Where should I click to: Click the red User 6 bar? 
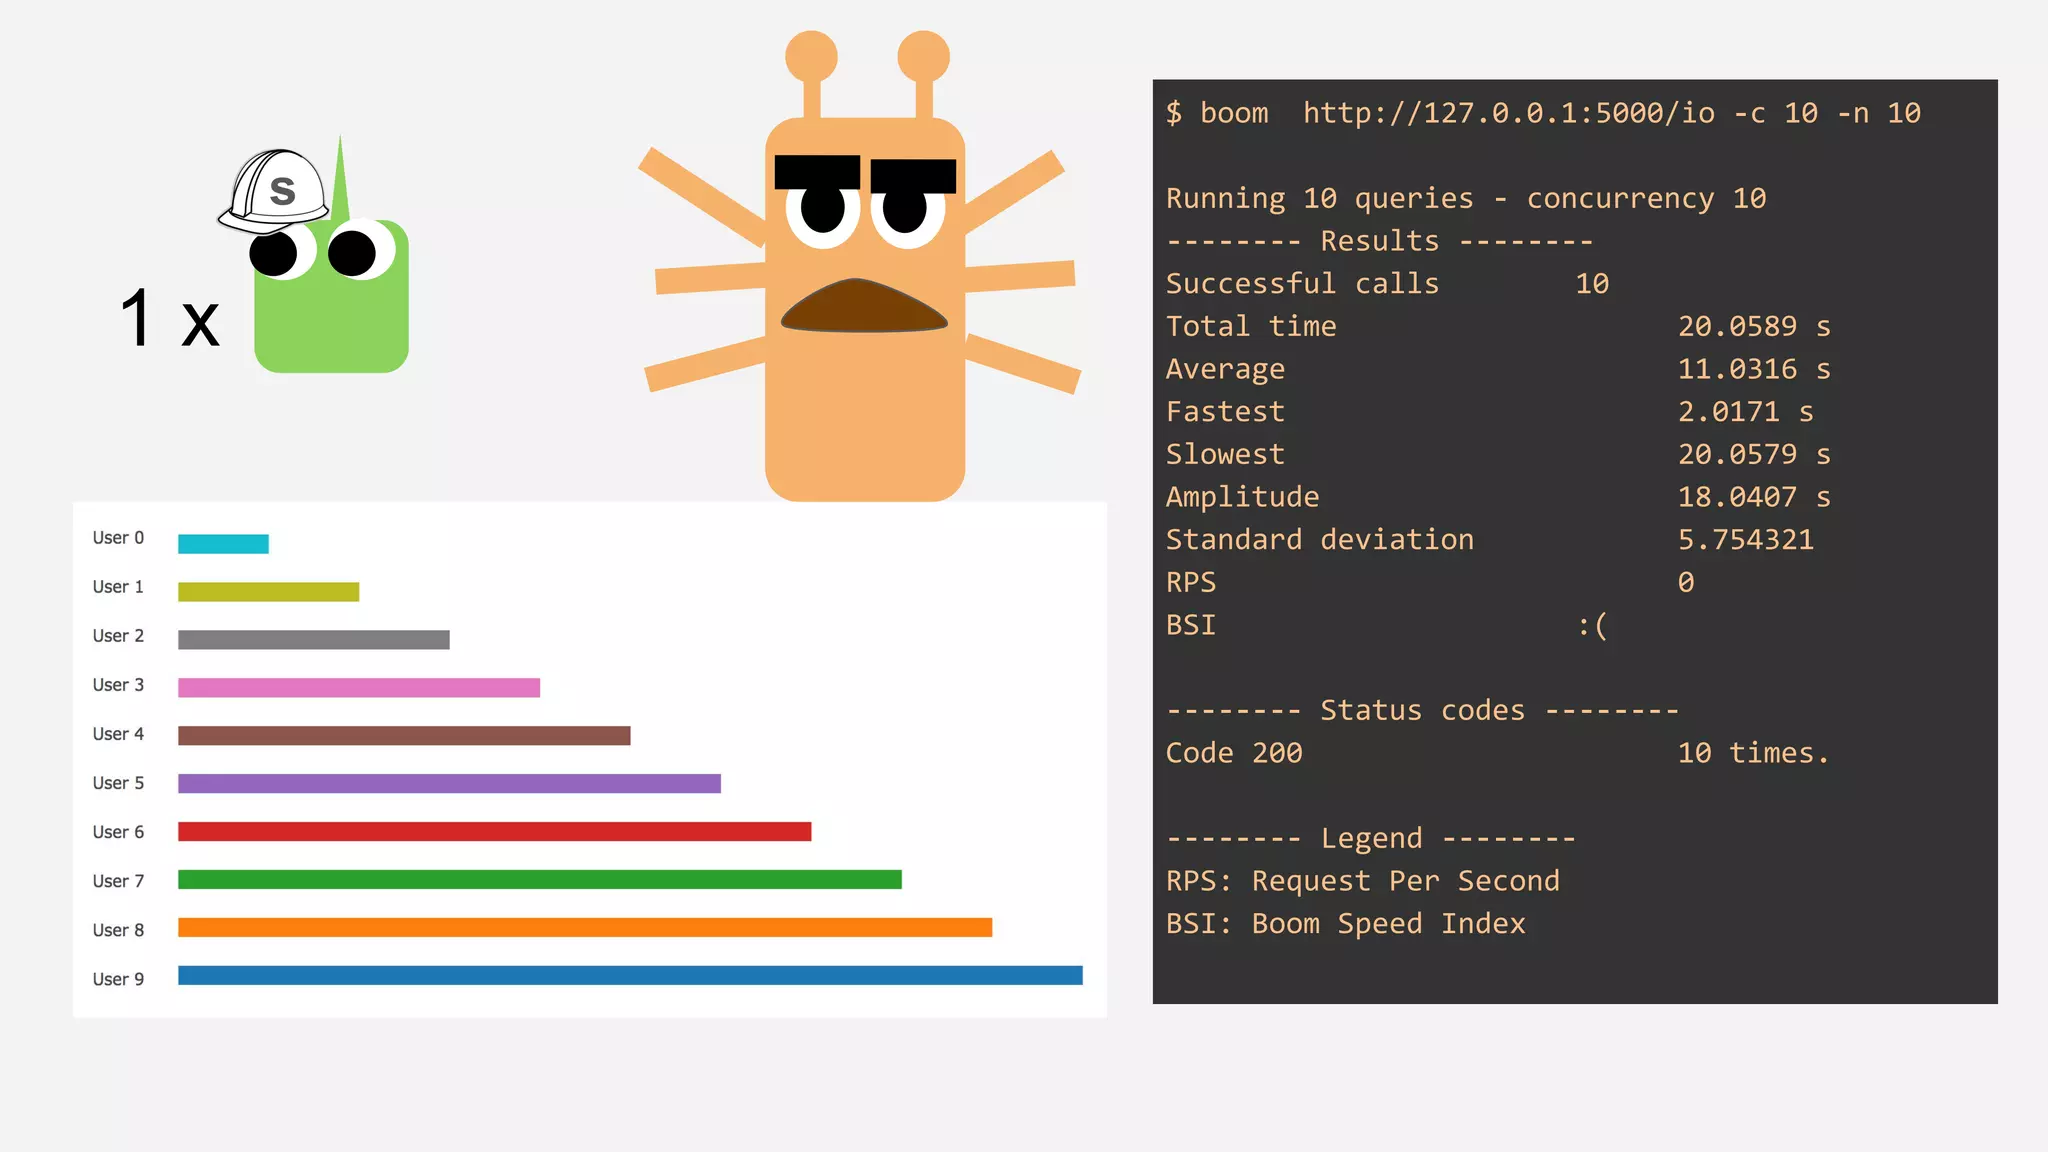tap(494, 832)
